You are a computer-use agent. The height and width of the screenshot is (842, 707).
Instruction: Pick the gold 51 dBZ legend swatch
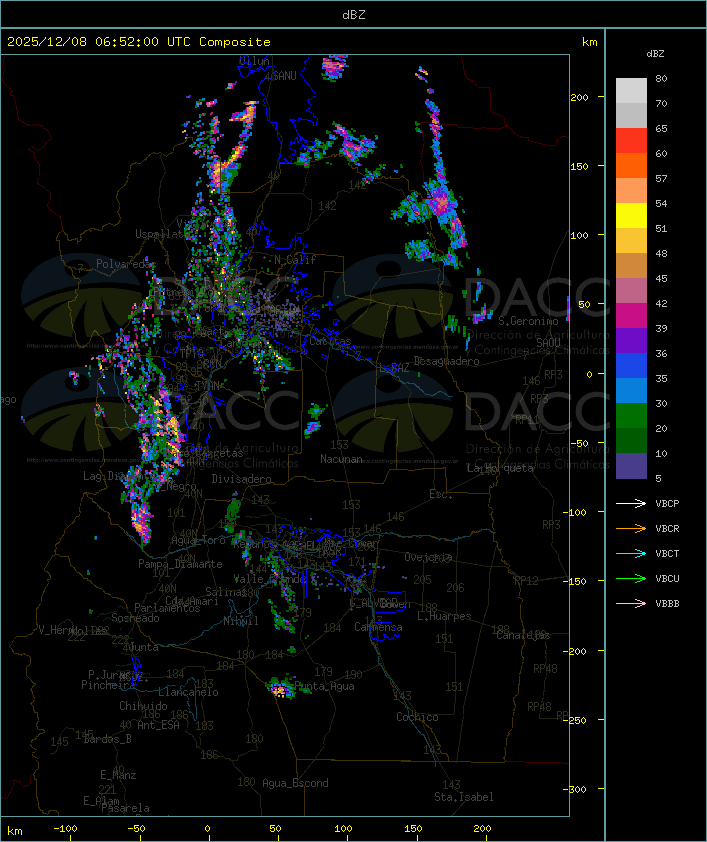coord(631,241)
